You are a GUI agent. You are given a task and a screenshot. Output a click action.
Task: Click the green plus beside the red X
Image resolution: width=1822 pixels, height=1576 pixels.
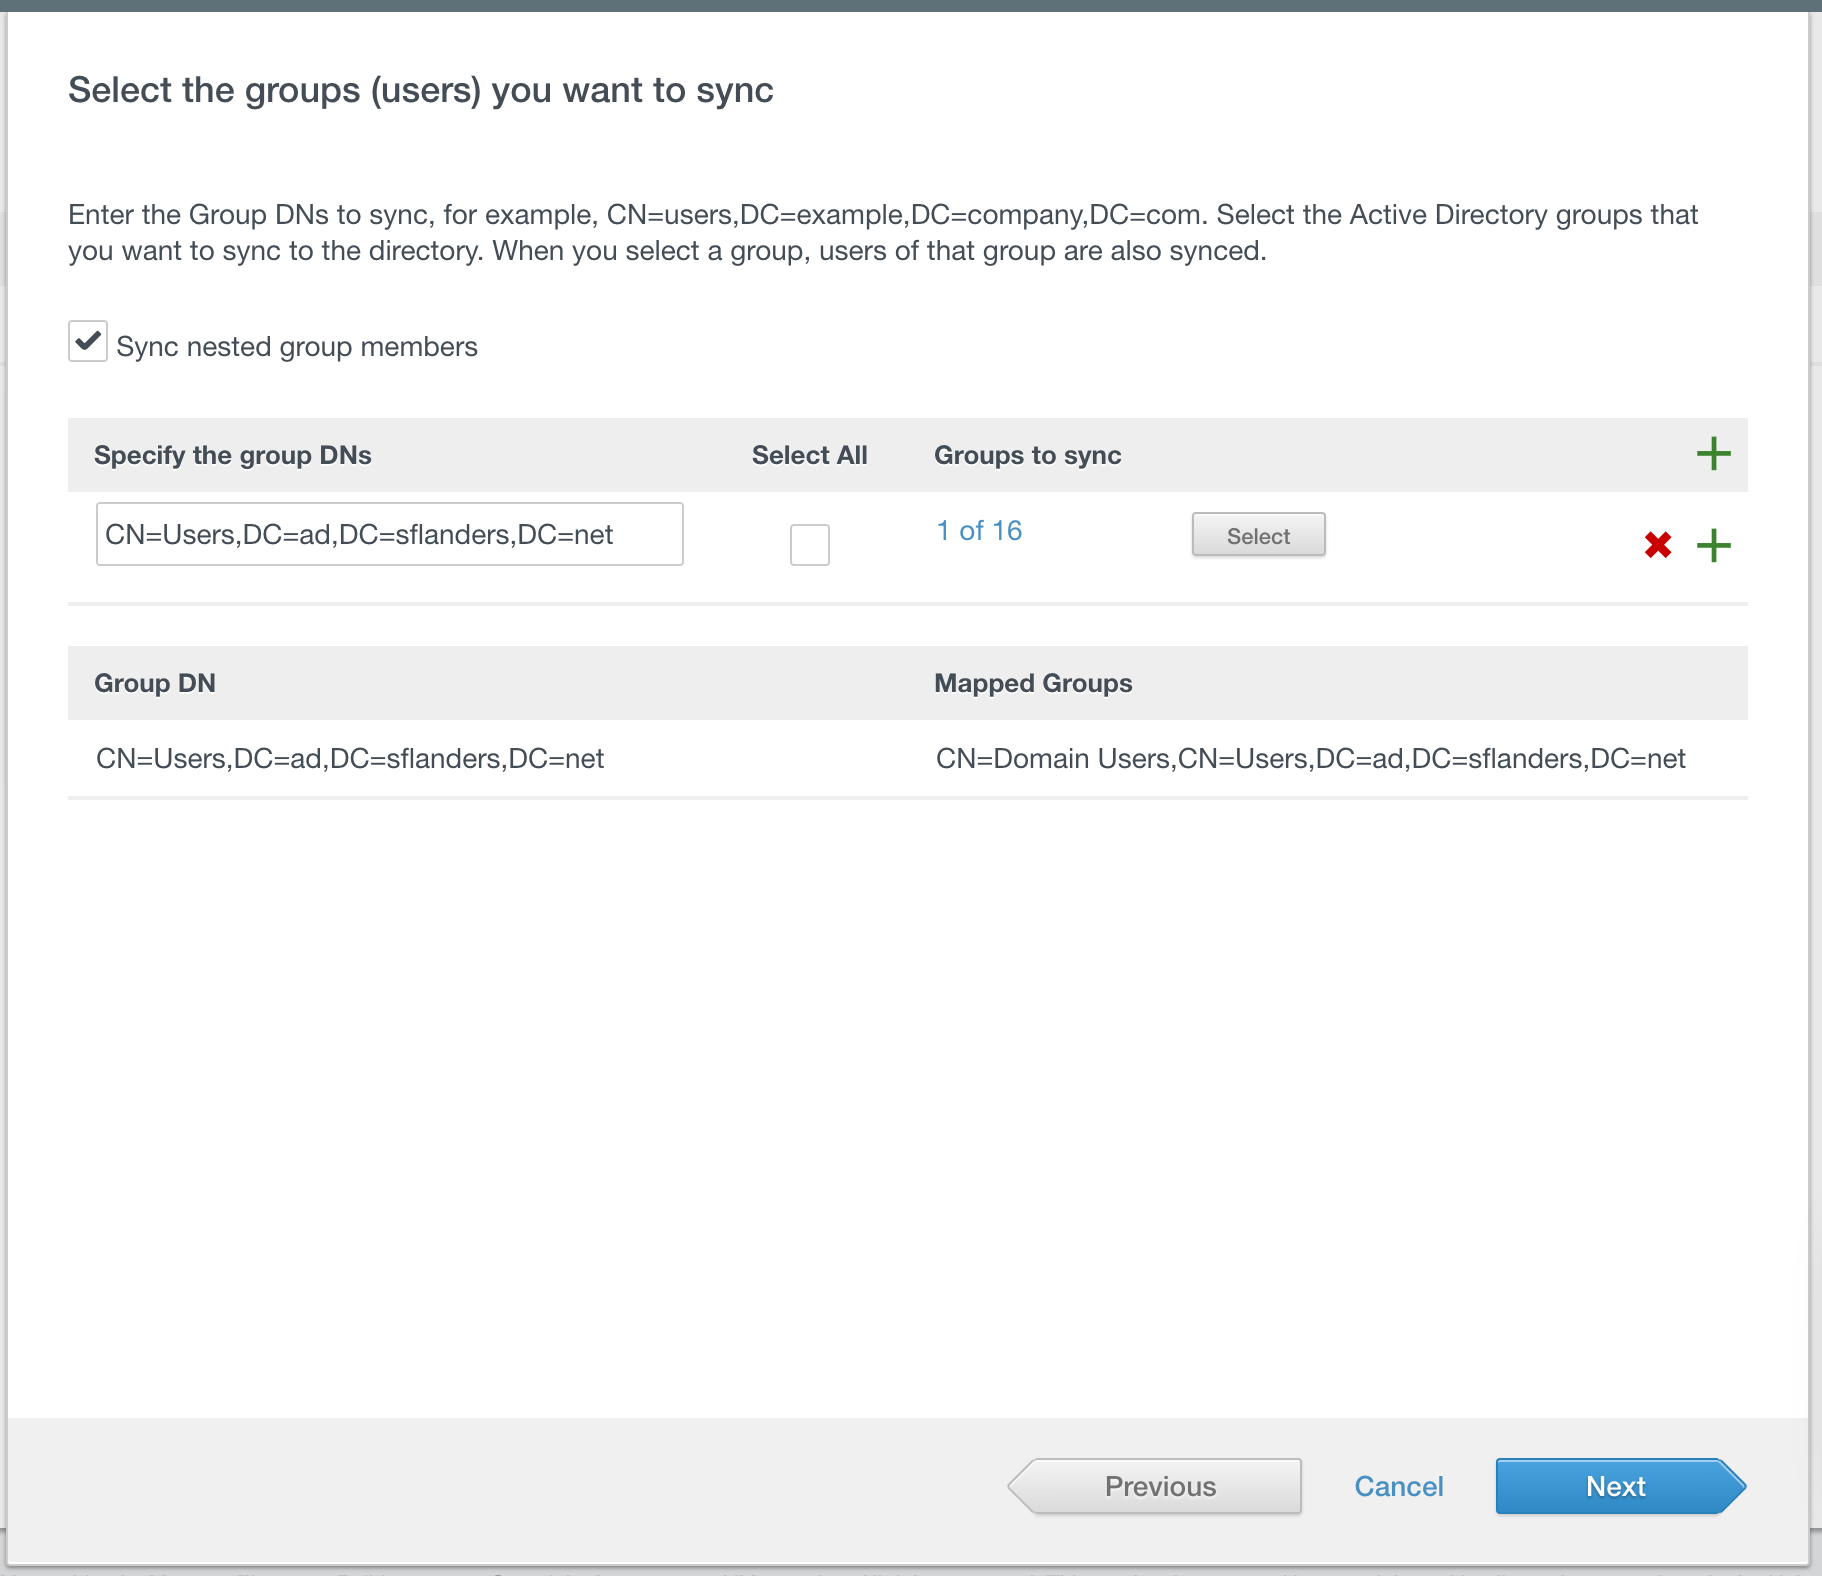pyautogui.click(x=1713, y=545)
